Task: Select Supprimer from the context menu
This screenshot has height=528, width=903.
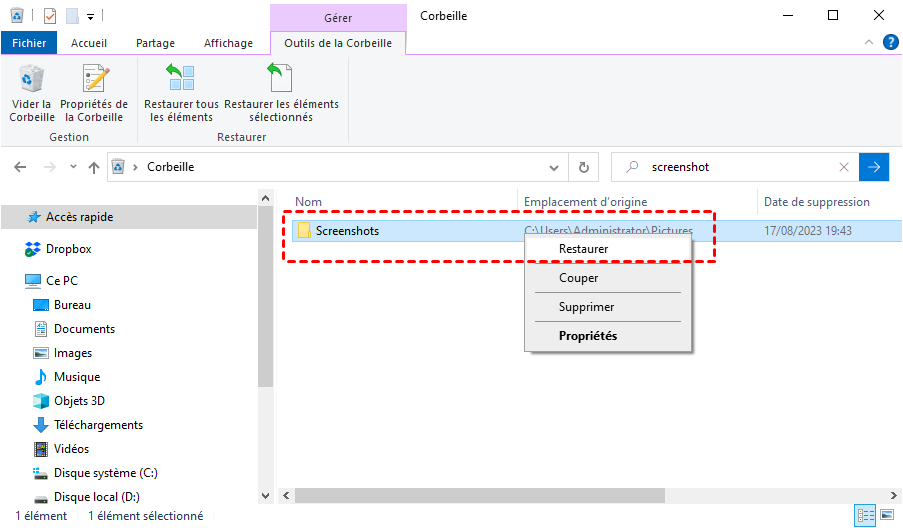Action: point(586,307)
